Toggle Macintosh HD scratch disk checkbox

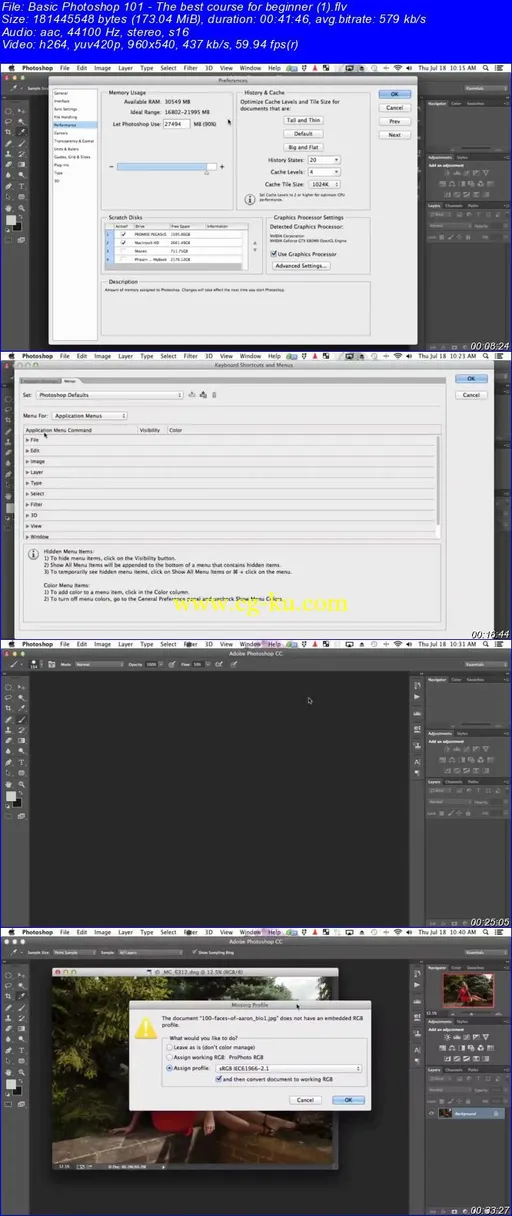tap(123, 243)
